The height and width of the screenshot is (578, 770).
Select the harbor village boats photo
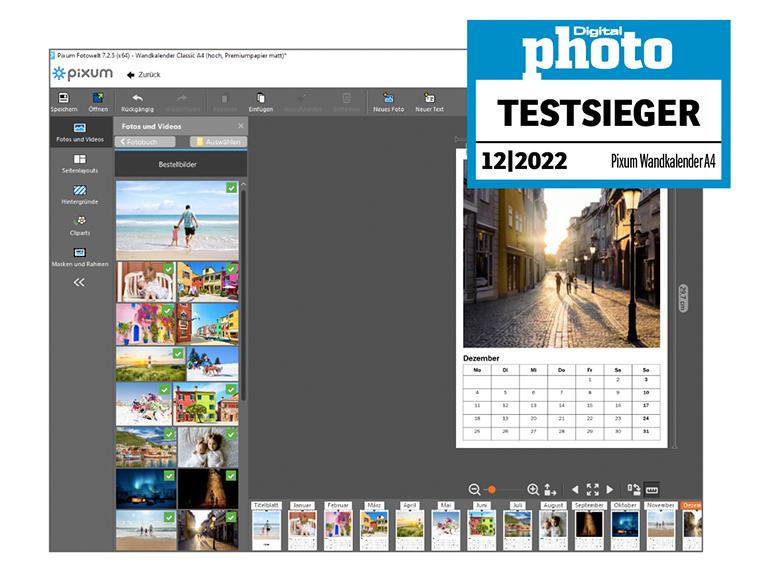coord(146,447)
